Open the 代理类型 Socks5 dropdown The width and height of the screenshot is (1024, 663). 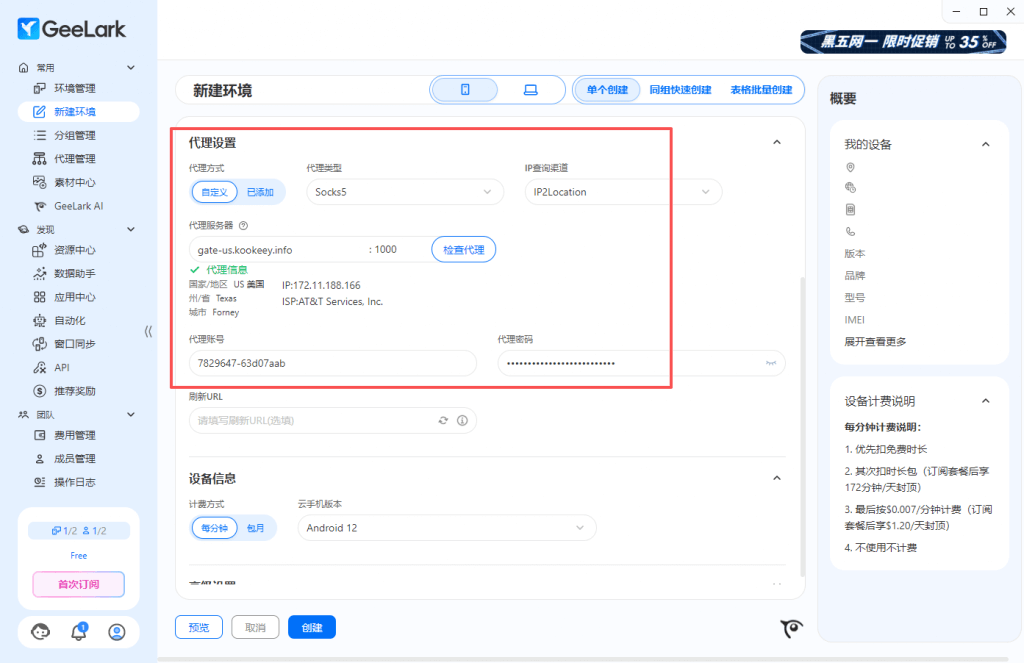[x=404, y=192]
